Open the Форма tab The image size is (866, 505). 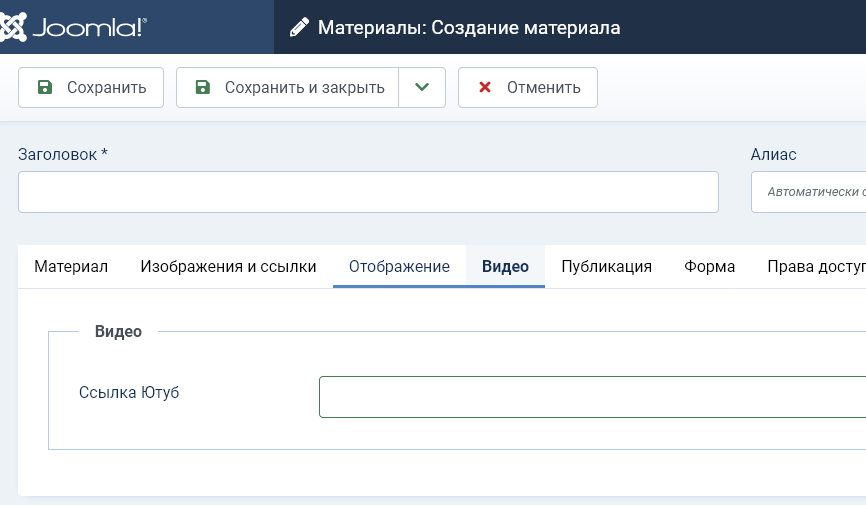click(710, 266)
